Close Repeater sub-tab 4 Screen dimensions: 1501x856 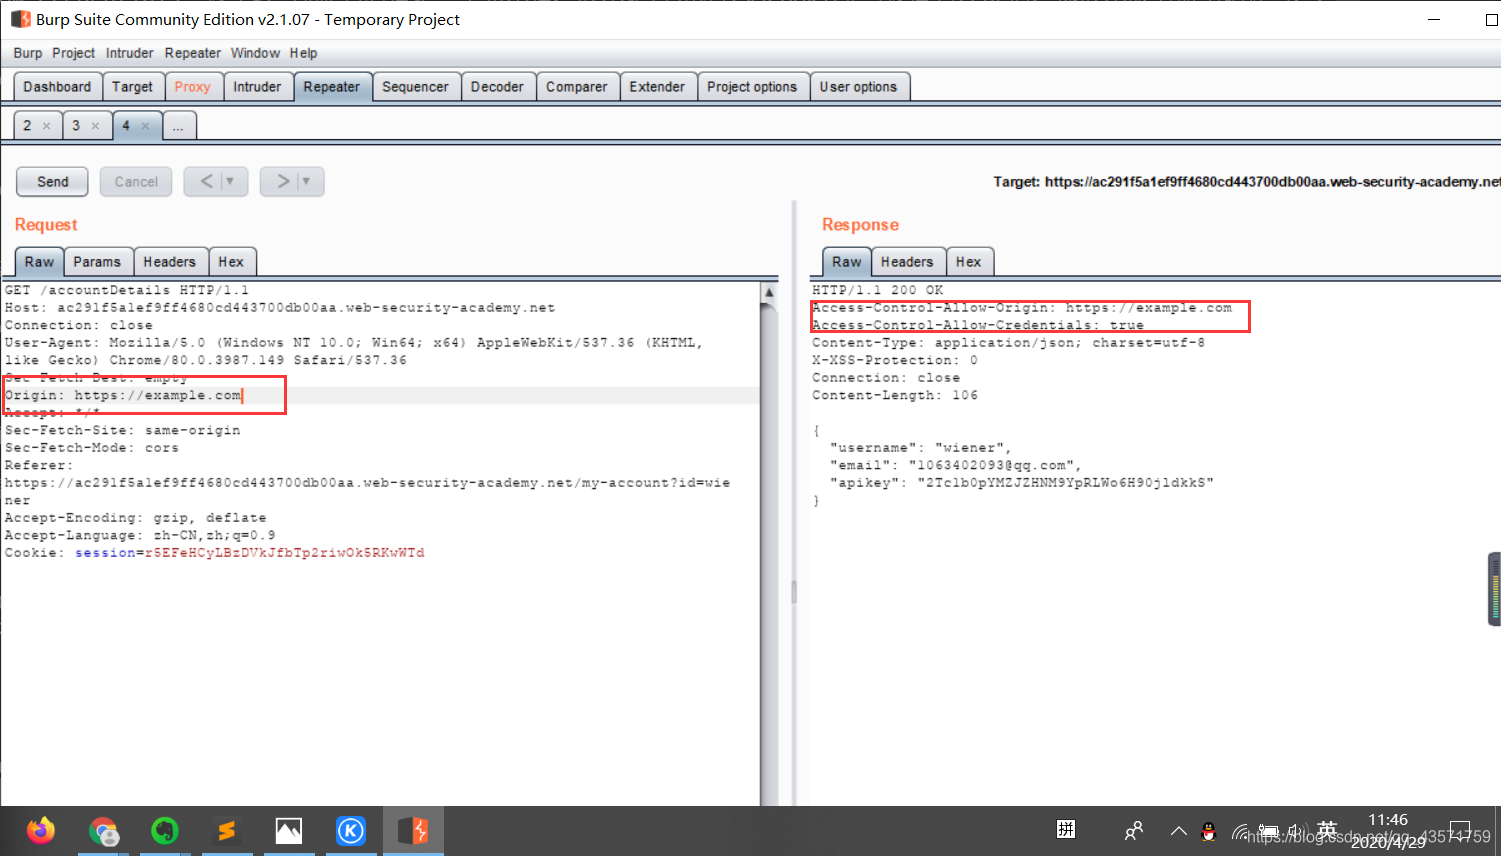145,126
